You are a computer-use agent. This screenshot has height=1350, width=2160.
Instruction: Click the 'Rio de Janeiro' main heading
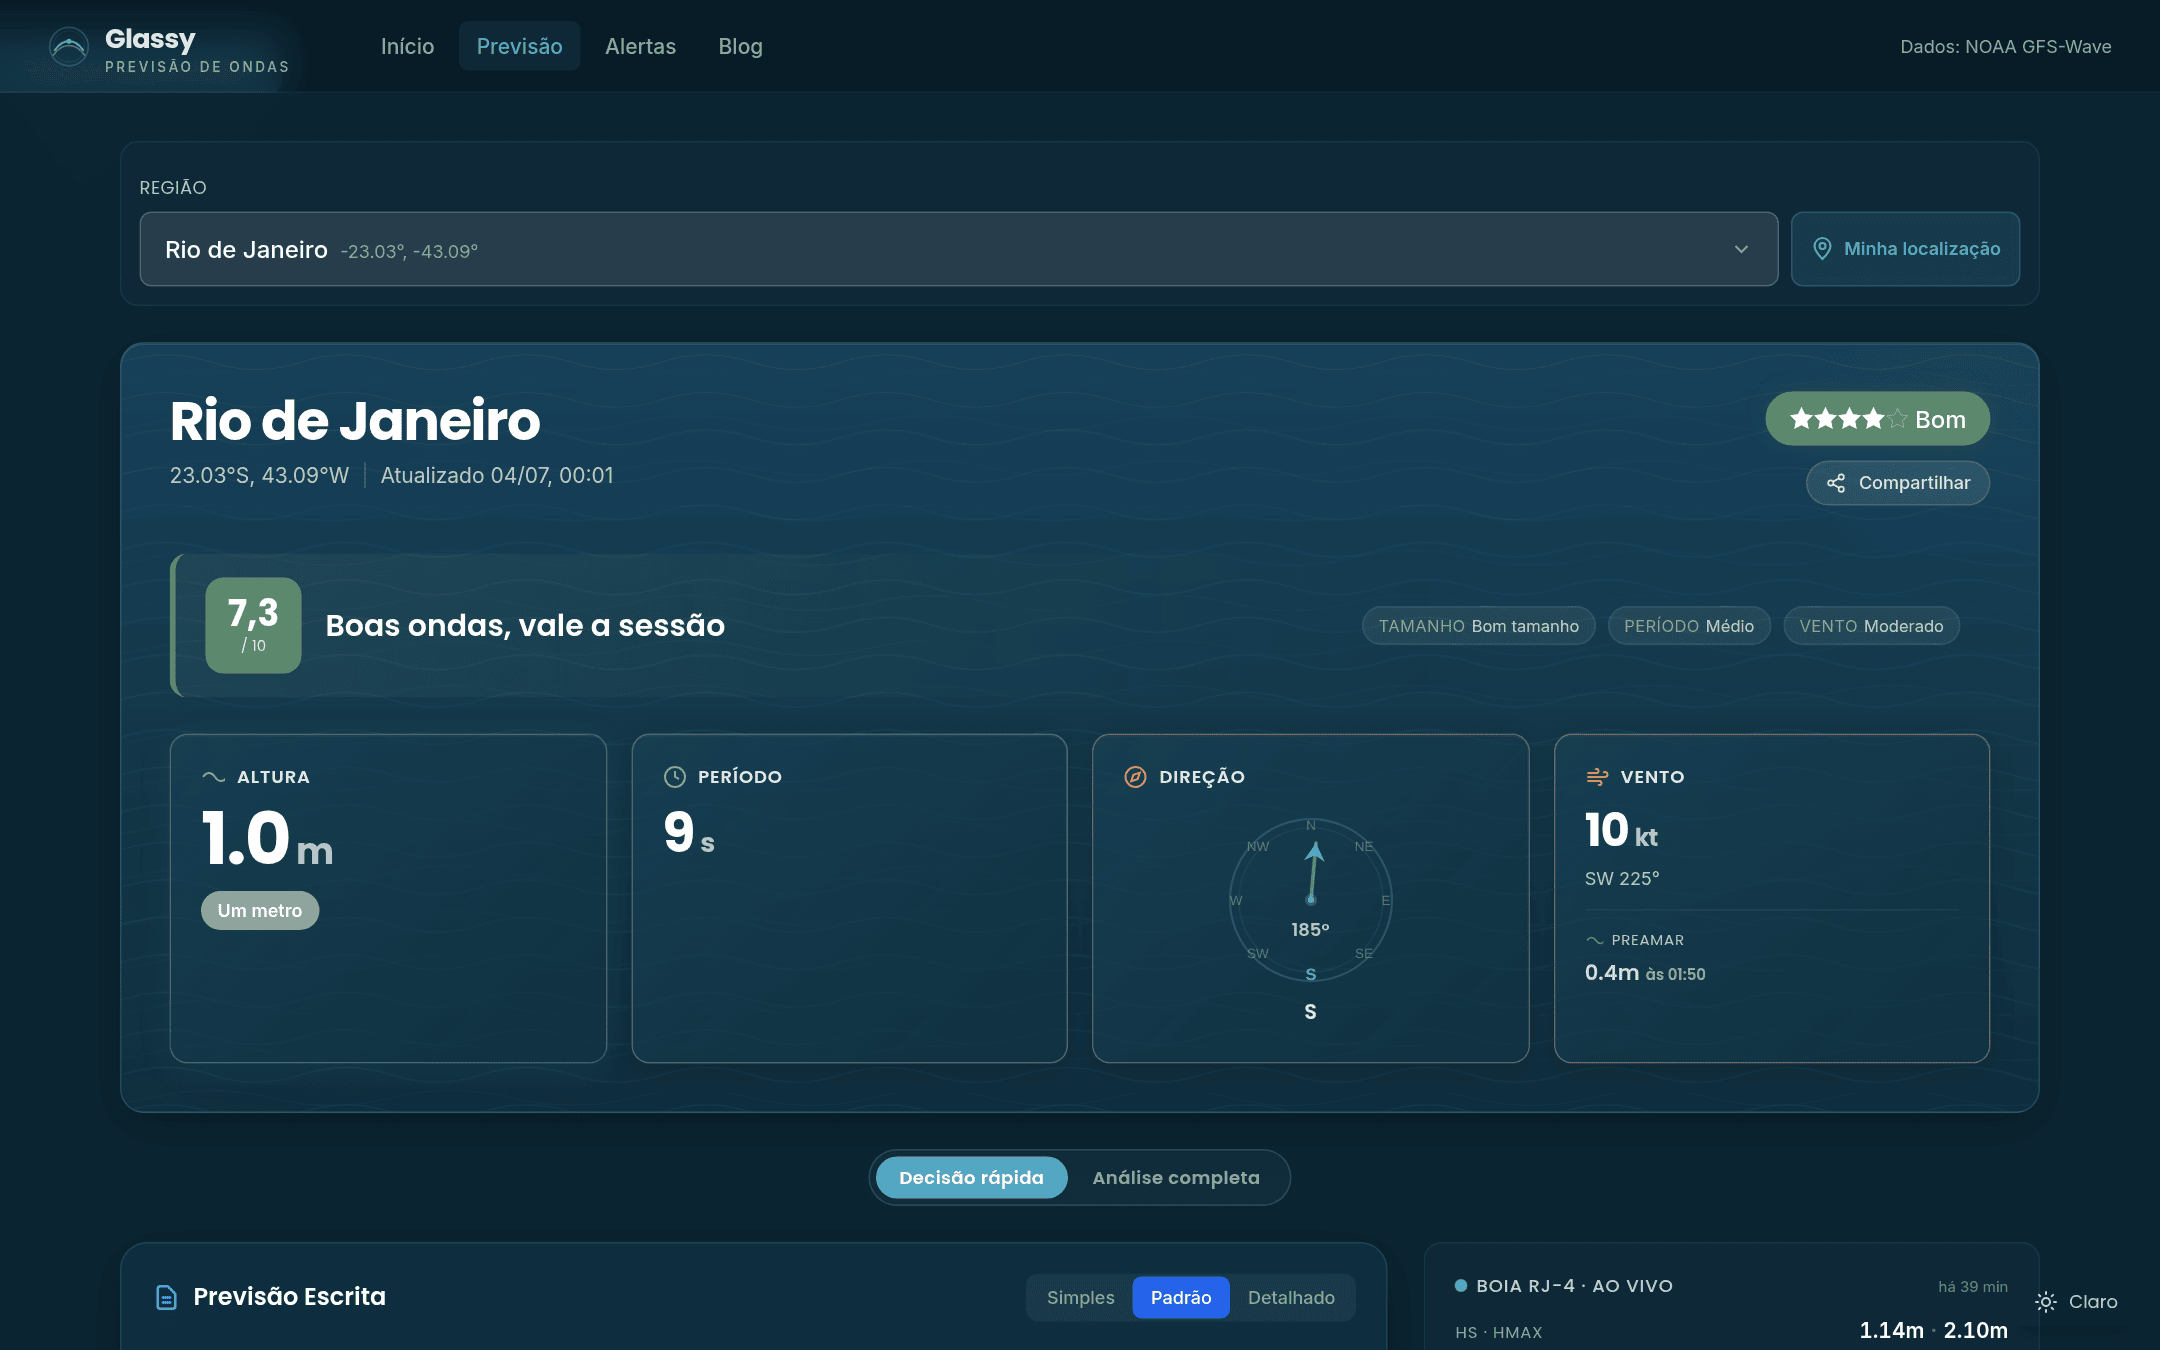355,421
